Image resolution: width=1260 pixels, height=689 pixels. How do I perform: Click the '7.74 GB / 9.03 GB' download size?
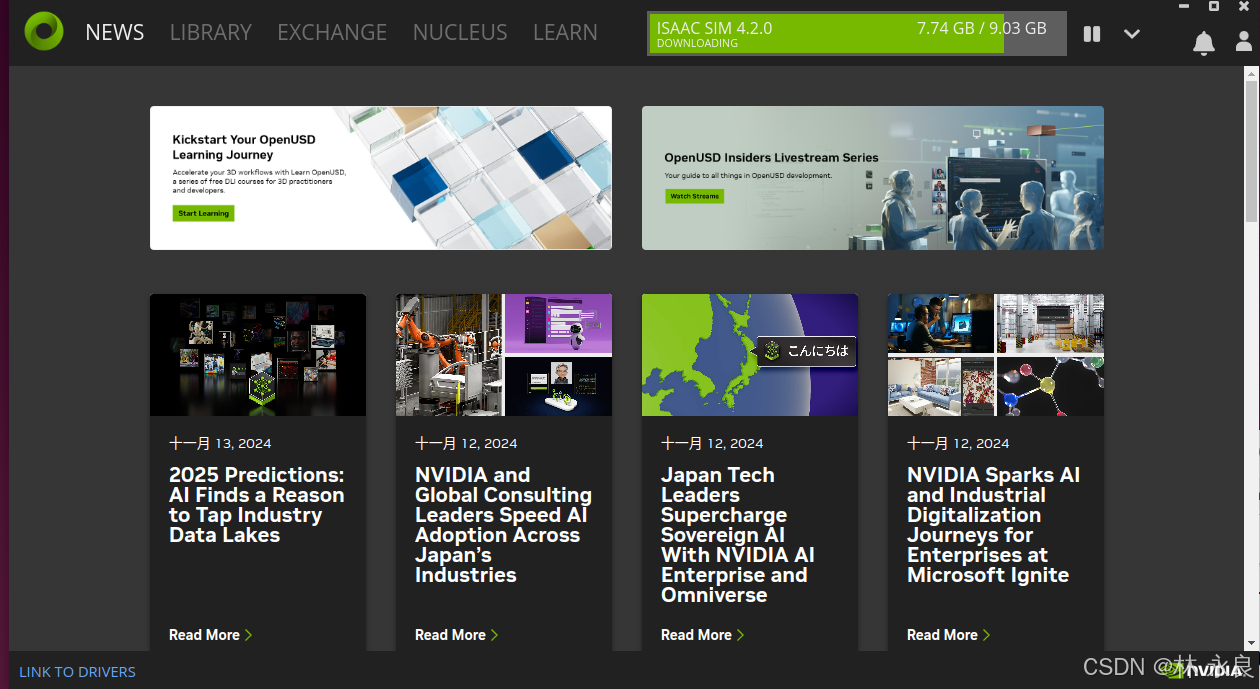coord(981,28)
